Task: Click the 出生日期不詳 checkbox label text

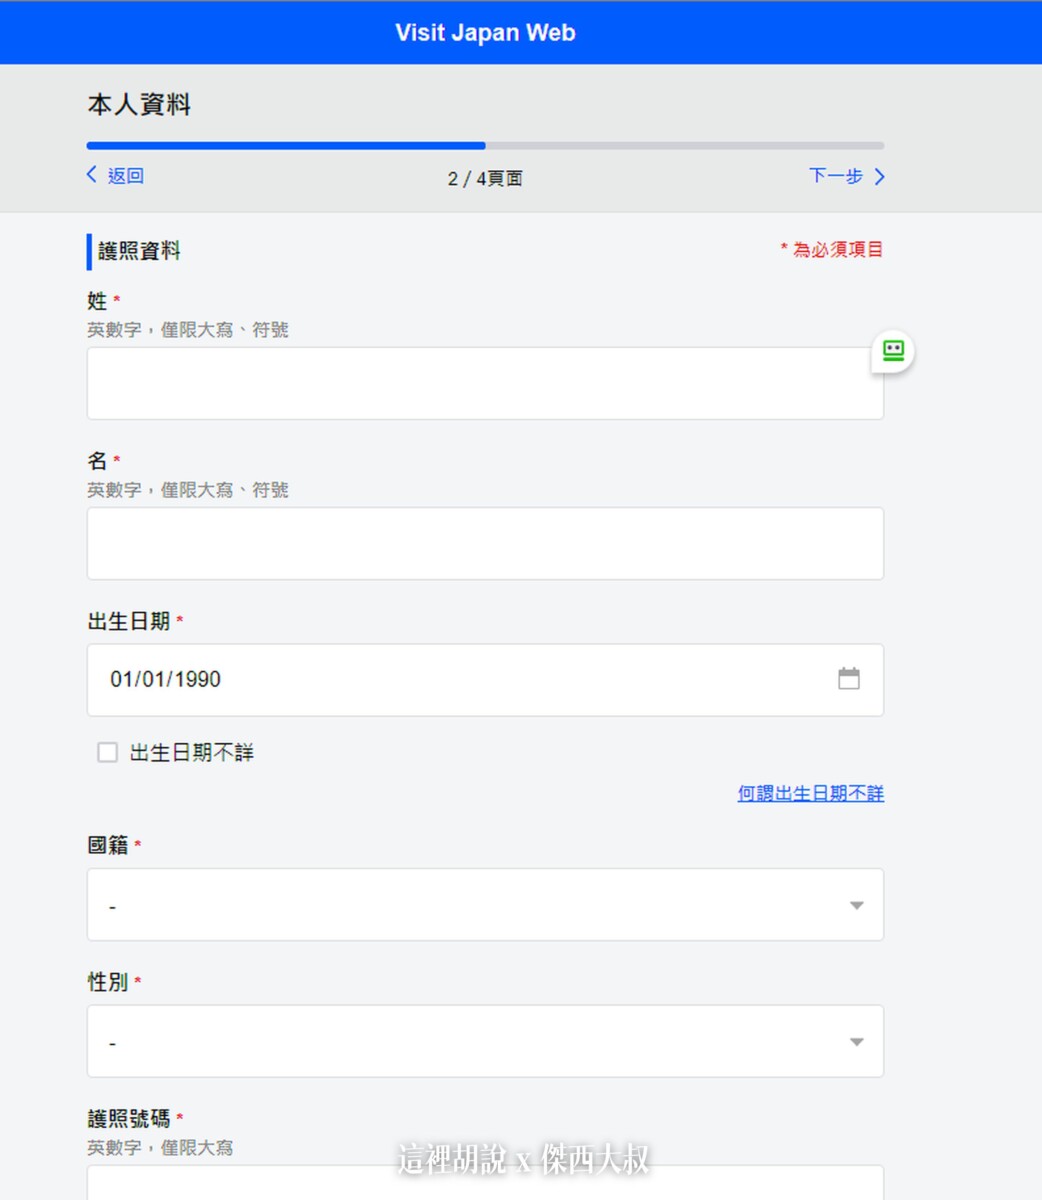Action: pos(192,753)
